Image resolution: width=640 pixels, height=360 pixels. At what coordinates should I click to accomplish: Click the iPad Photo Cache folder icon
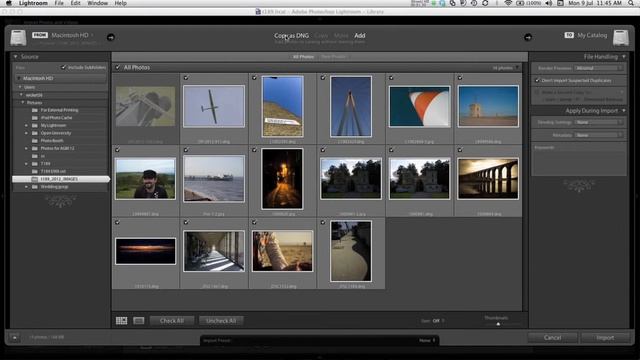[35, 118]
